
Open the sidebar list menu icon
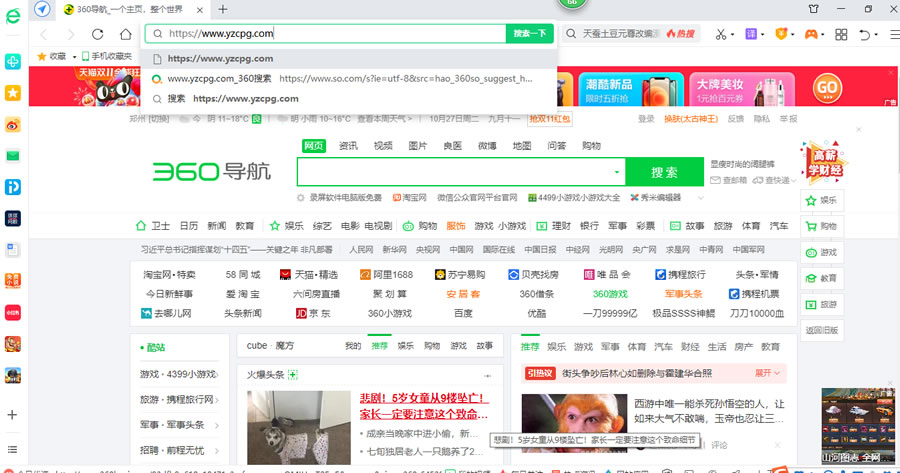(12, 449)
